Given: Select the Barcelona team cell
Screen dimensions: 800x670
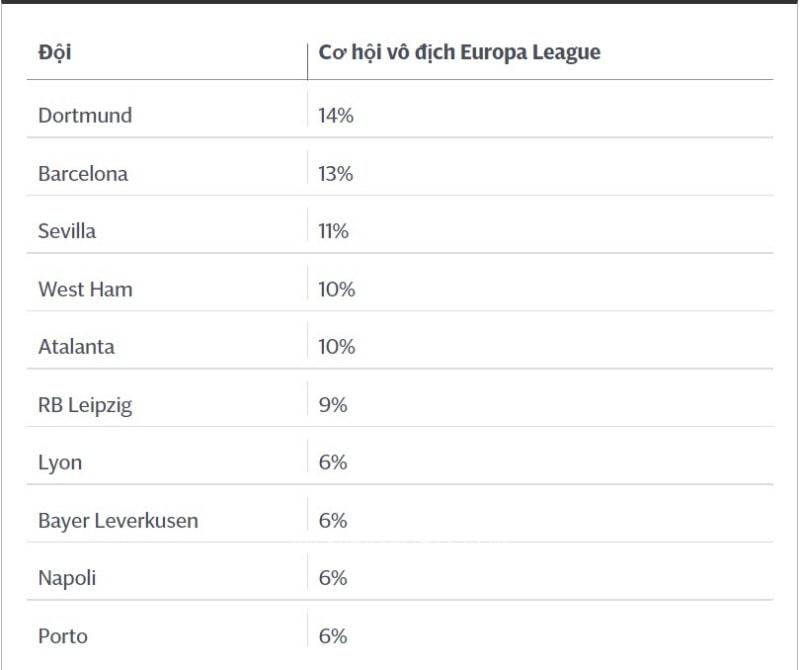Looking at the screenshot, I should [83, 173].
